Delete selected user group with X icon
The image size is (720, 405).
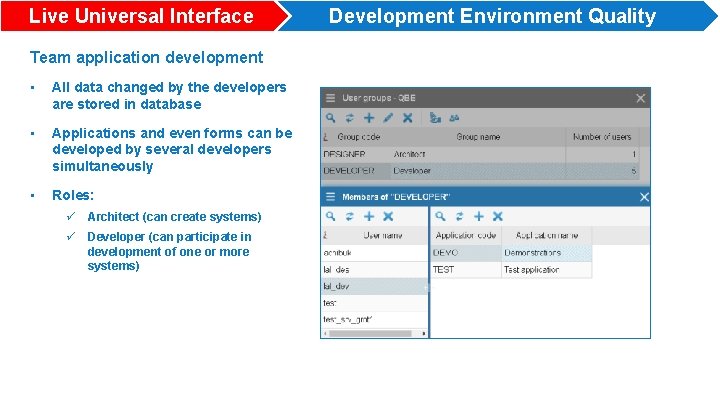click(x=407, y=118)
